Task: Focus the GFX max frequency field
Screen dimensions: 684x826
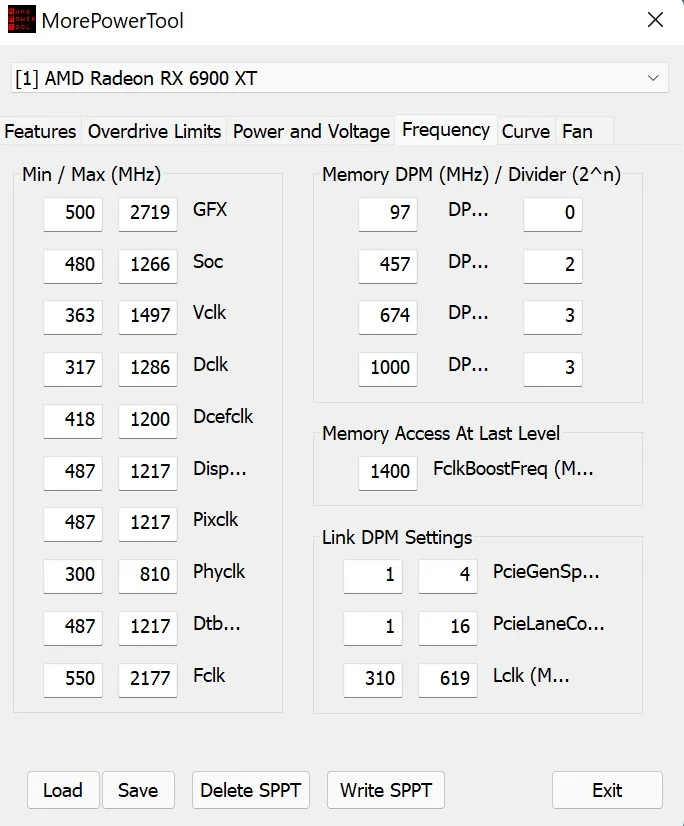Action: click(148, 213)
